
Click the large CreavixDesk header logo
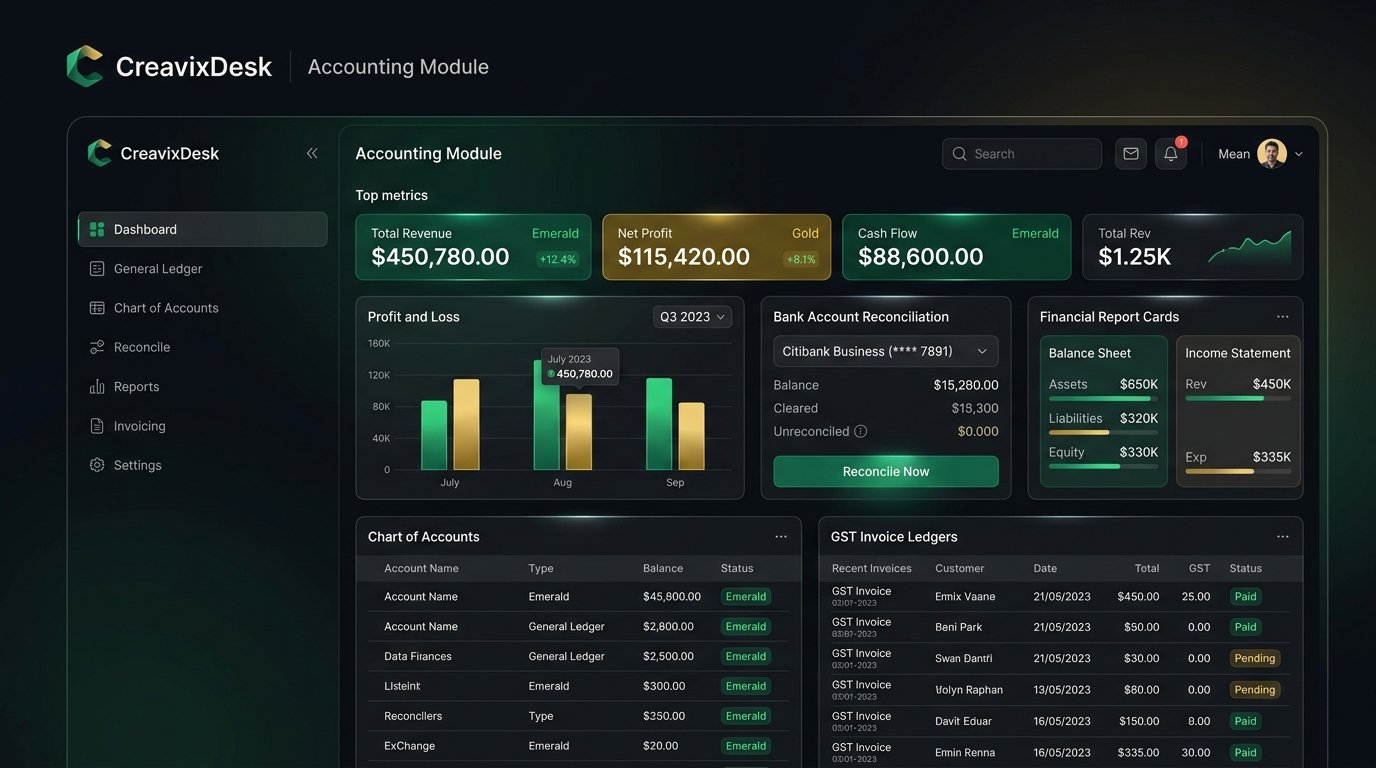point(85,66)
